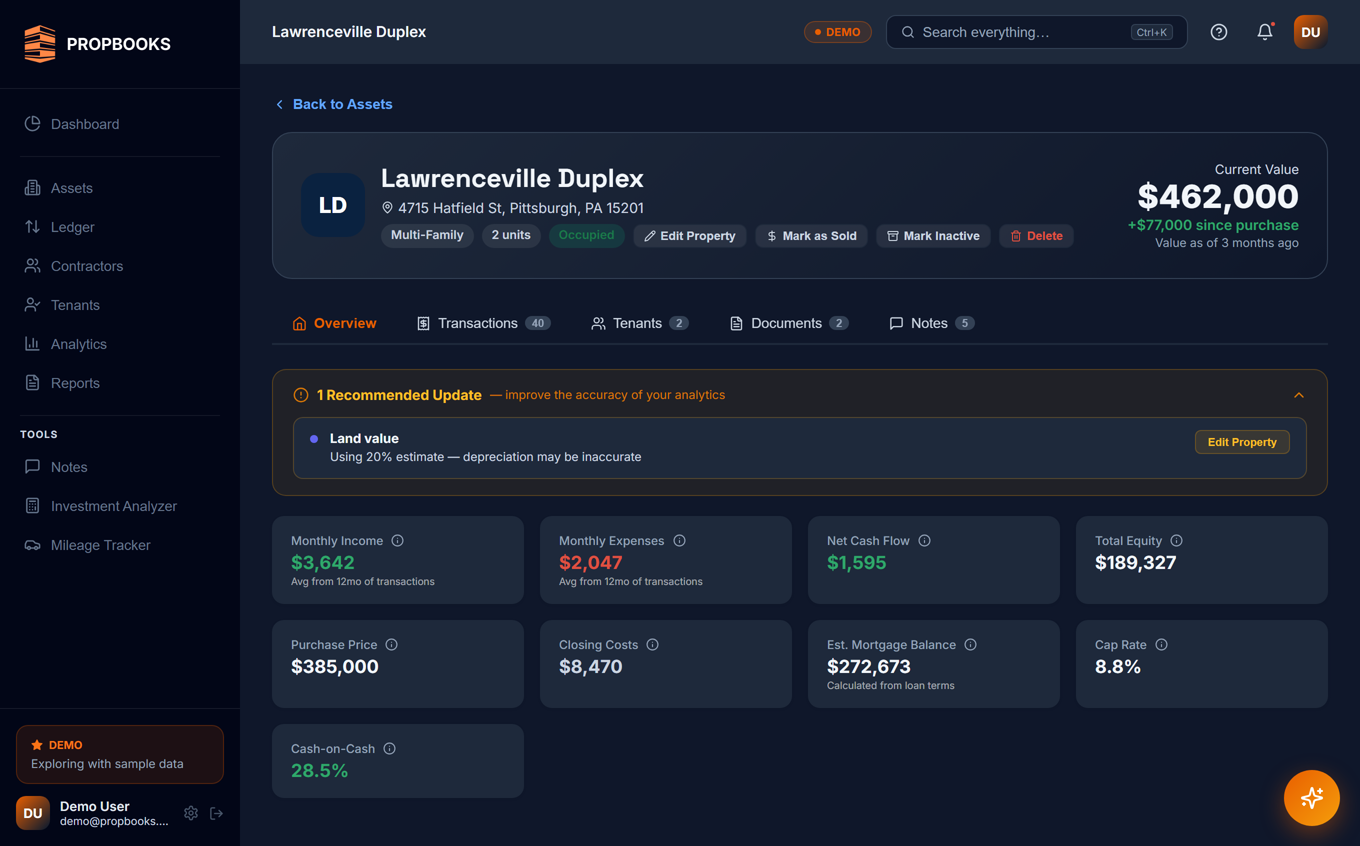
Task: Click the Occupied status badge
Action: 586,235
